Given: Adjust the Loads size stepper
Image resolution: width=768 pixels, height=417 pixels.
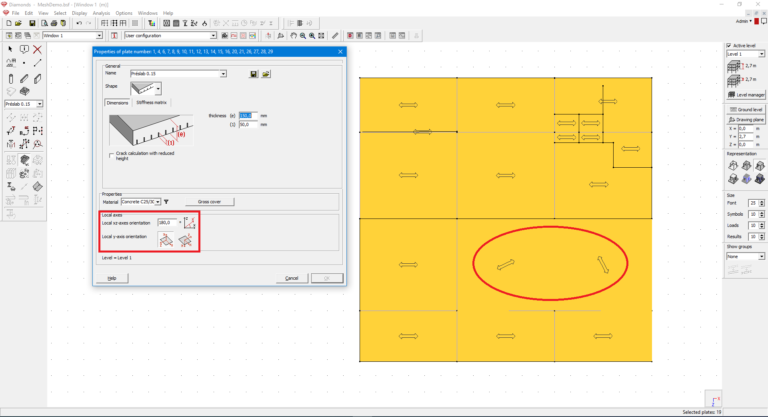Looking at the screenshot, I should pos(762,225).
